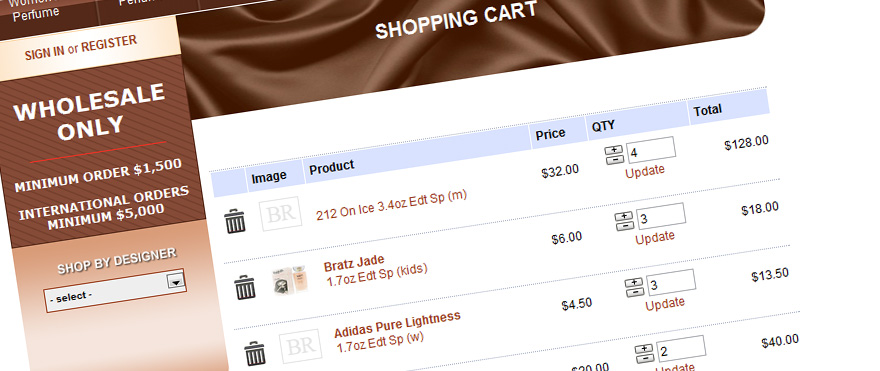Open the Register link
This screenshot has height=371, width=880.
[109, 44]
